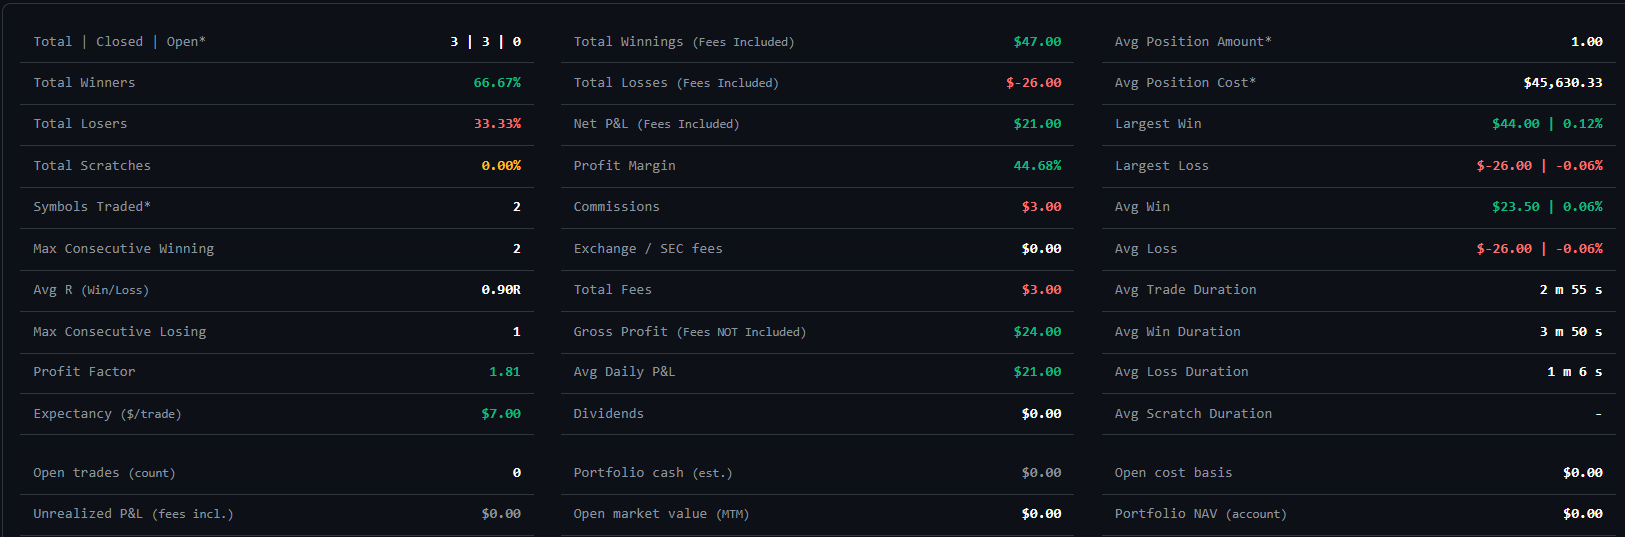
Task: Click the Total Losses label
Action: 676,83
